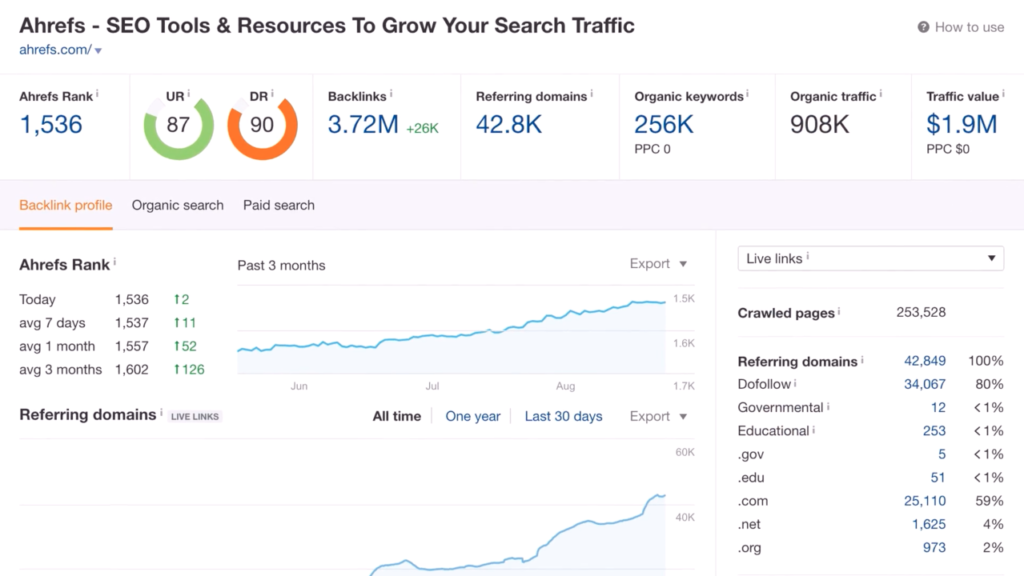Image resolution: width=1024 pixels, height=576 pixels.
Task: Click the avg 3 months rank row
Action: pyautogui.click(x=112, y=370)
